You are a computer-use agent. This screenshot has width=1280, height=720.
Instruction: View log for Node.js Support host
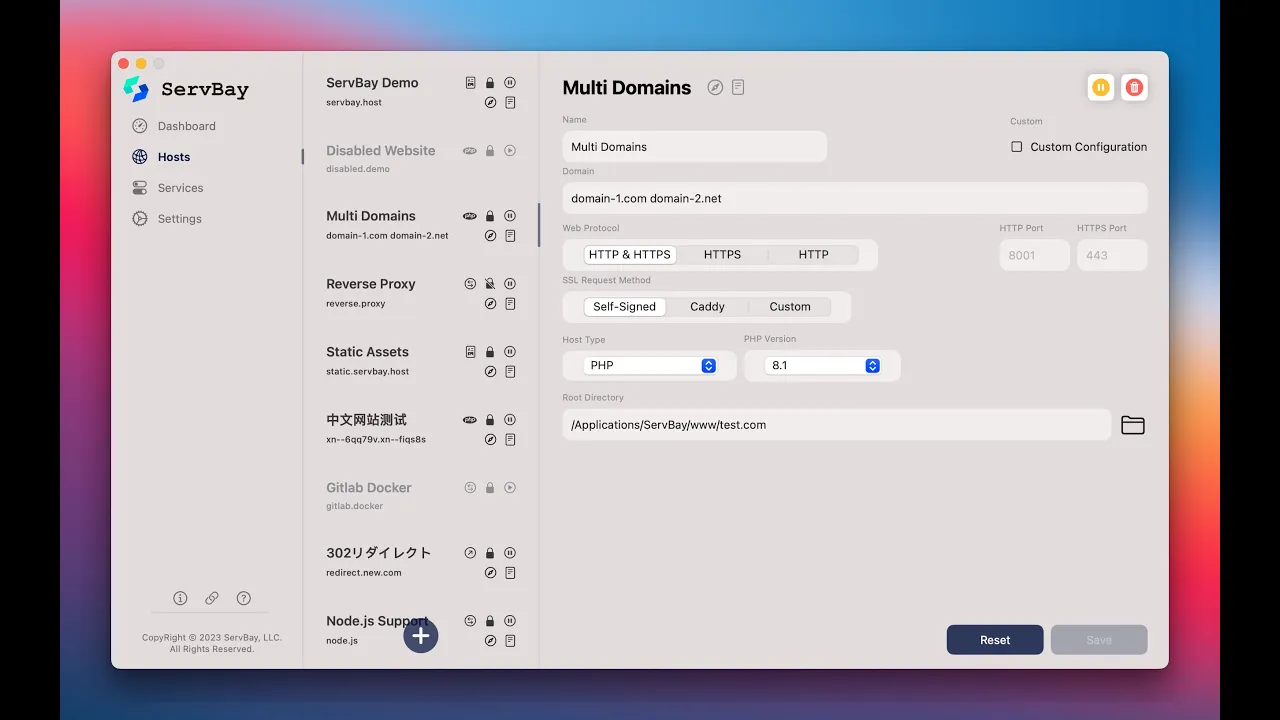(510, 640)
